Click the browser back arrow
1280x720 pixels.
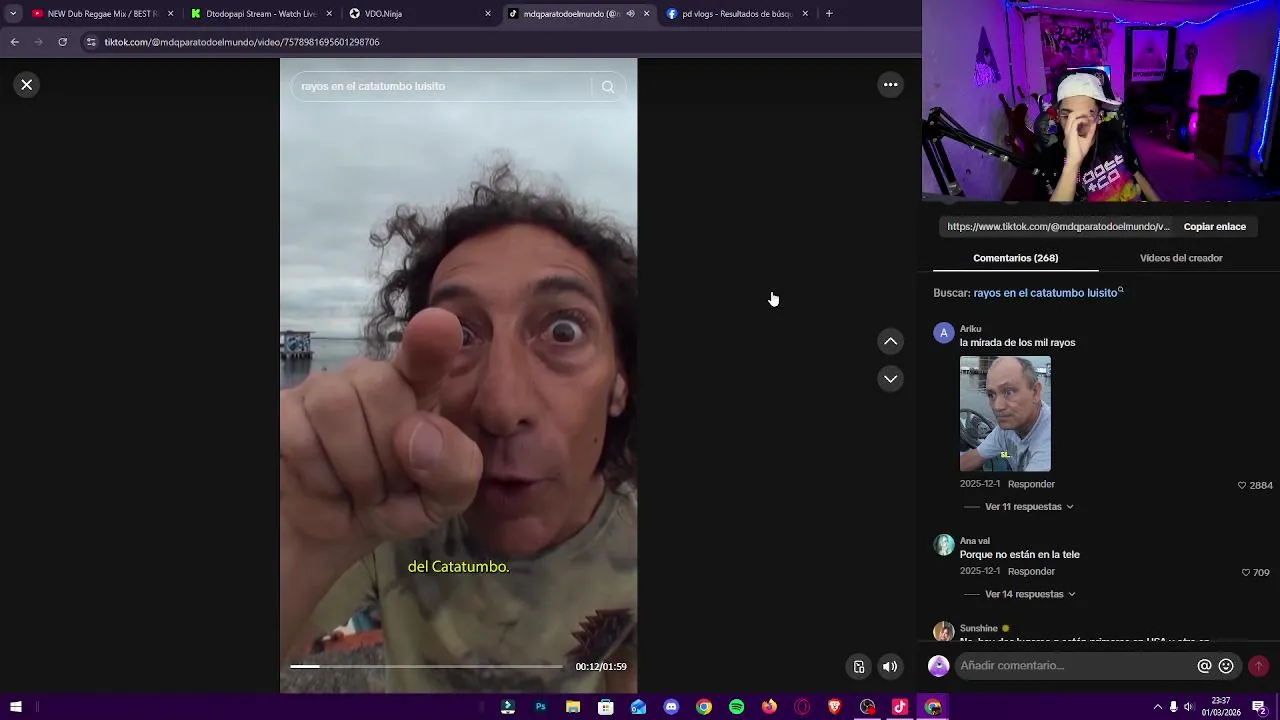(x=14, y=42)
